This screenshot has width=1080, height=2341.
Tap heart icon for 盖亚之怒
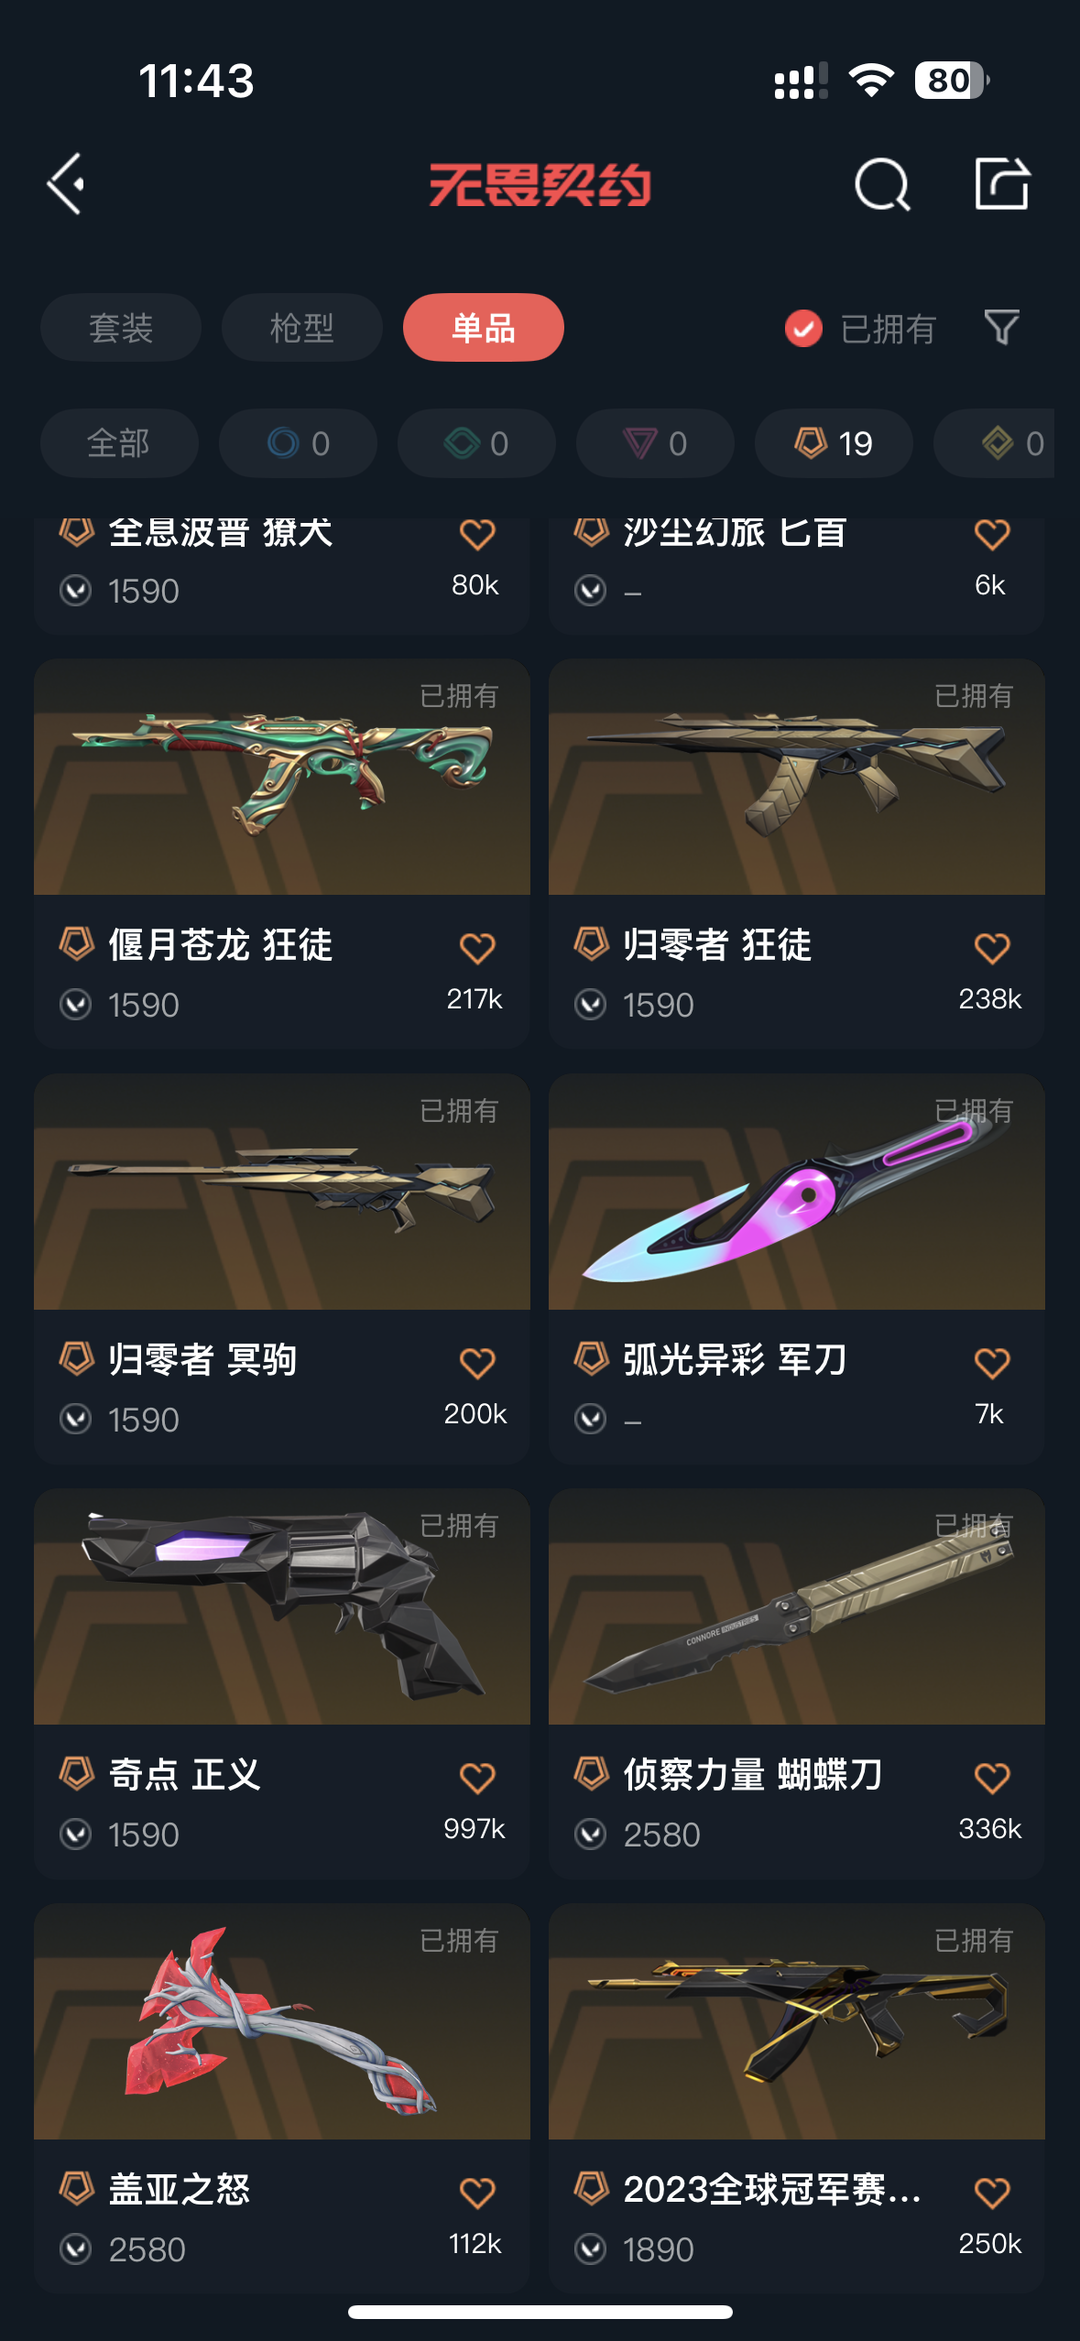point(477,2192)
